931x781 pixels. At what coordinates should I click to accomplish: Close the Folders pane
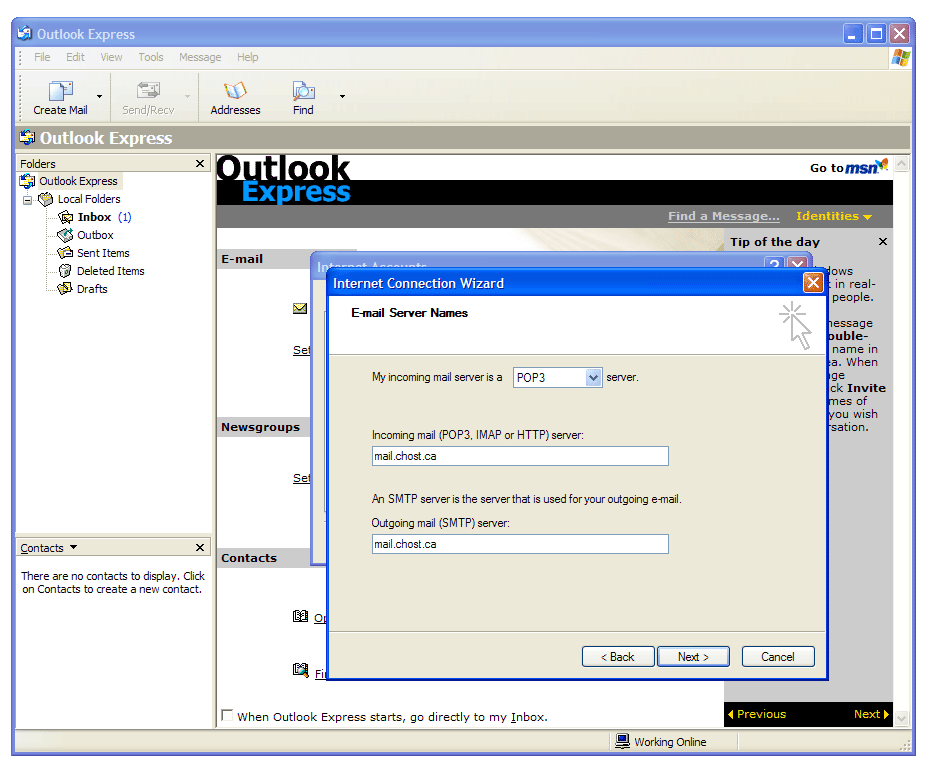200,163
